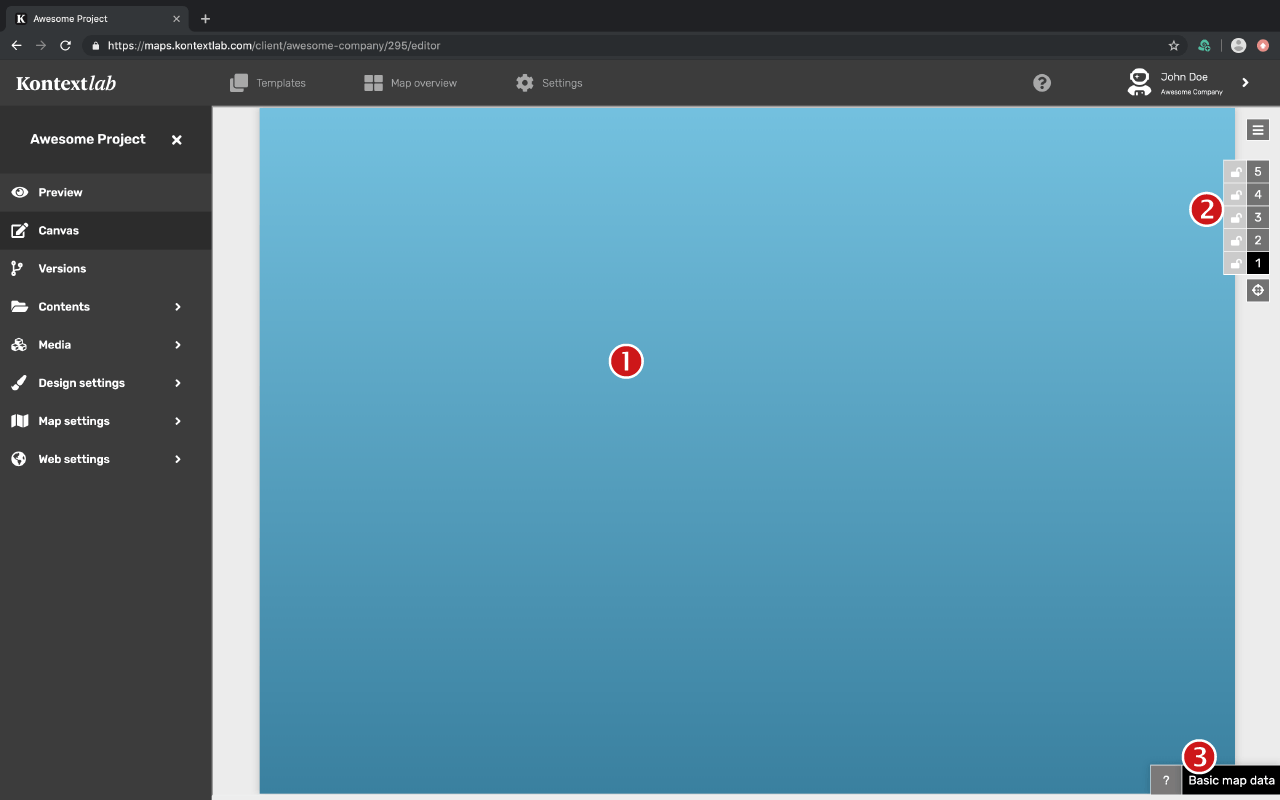Open the help question mark icon in header

(x=1042, y=83)
